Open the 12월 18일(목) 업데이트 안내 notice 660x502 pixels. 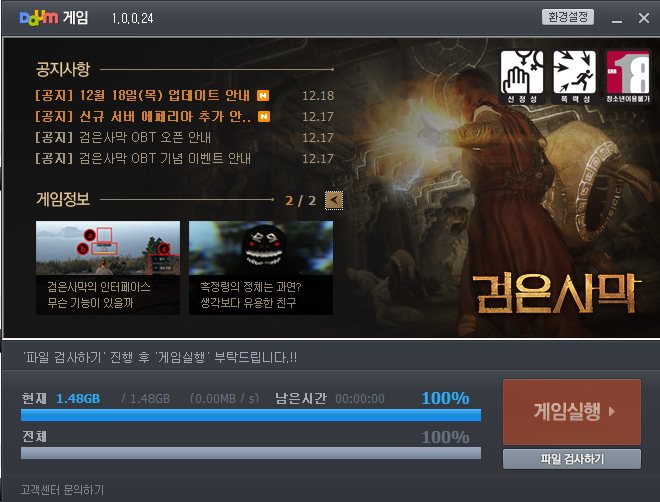tap(142, 96)
